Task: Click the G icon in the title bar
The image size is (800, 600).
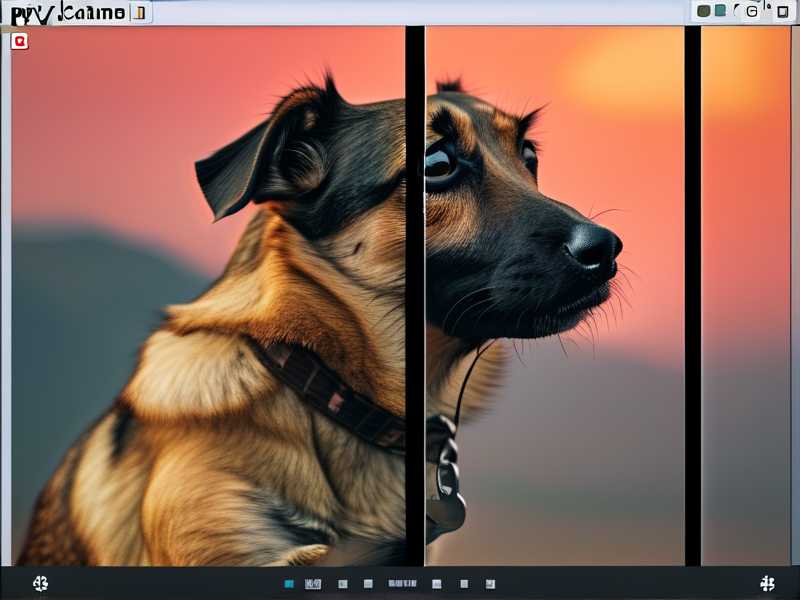Action: (752, 11)
